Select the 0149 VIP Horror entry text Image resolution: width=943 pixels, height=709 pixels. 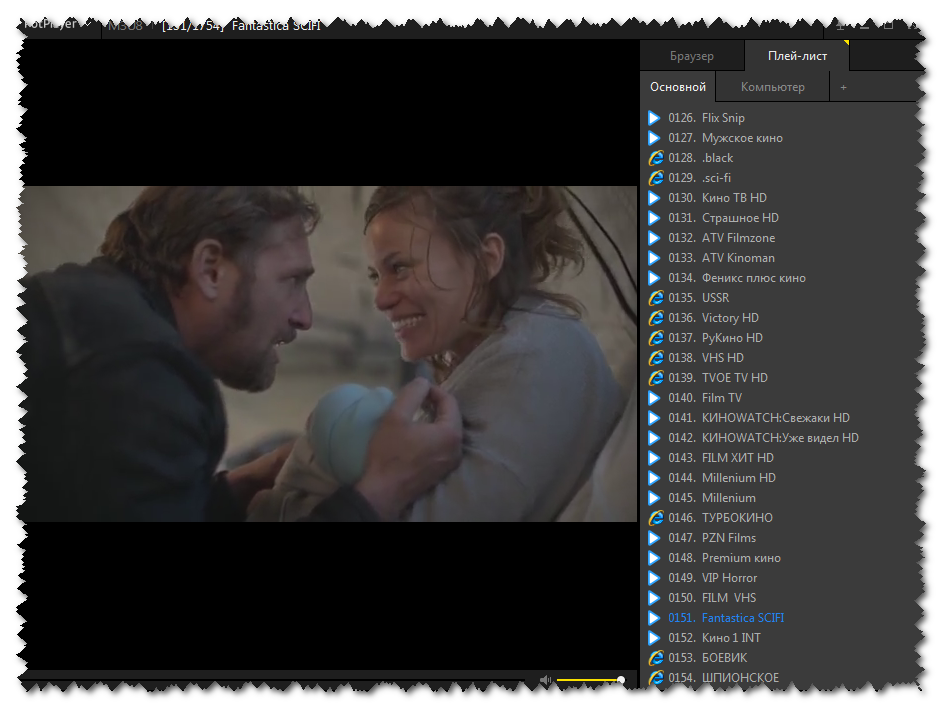point(713,578)
